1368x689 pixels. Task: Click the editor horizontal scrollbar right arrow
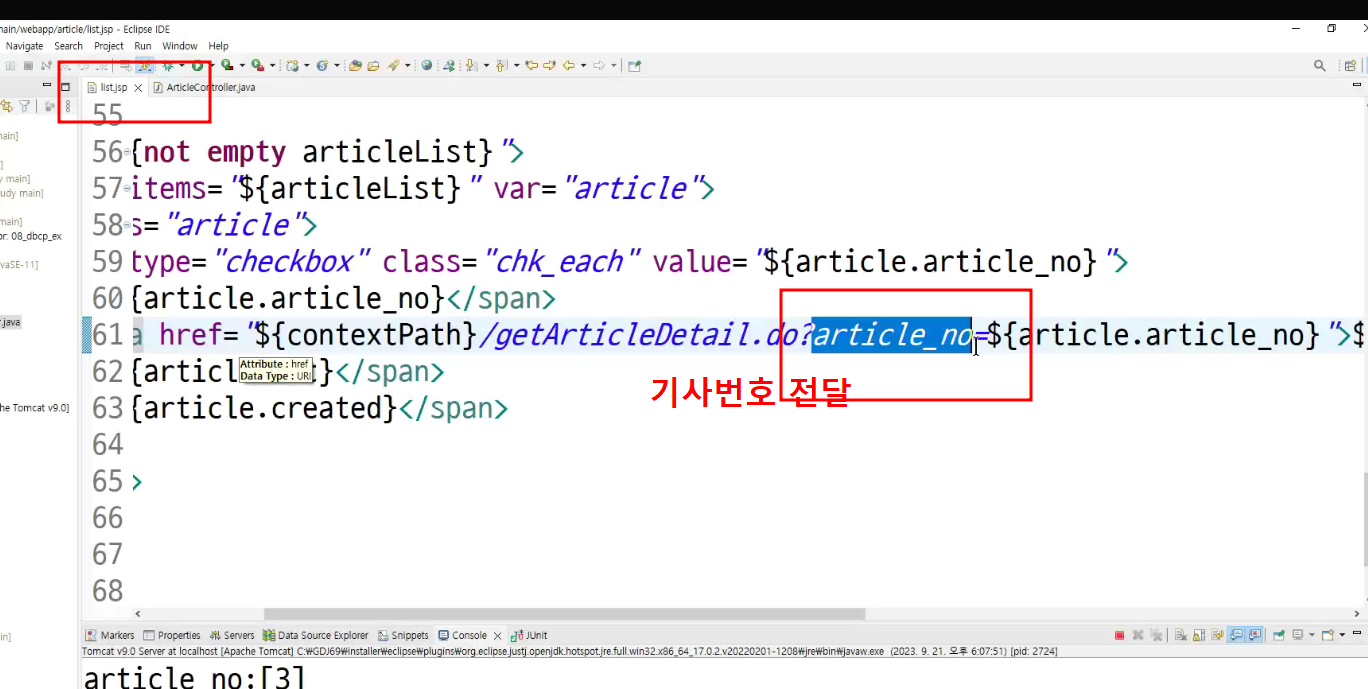tap(1357, 614)
